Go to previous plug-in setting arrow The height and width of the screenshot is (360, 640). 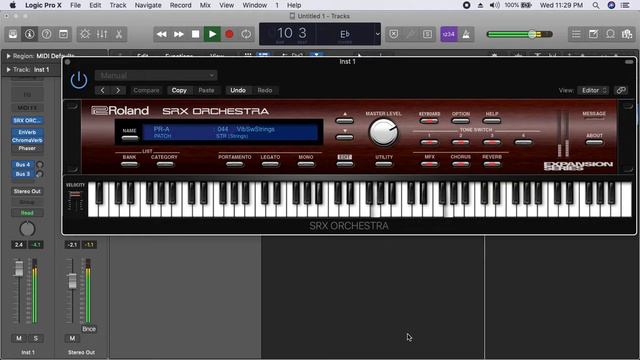tap(102, 90)
